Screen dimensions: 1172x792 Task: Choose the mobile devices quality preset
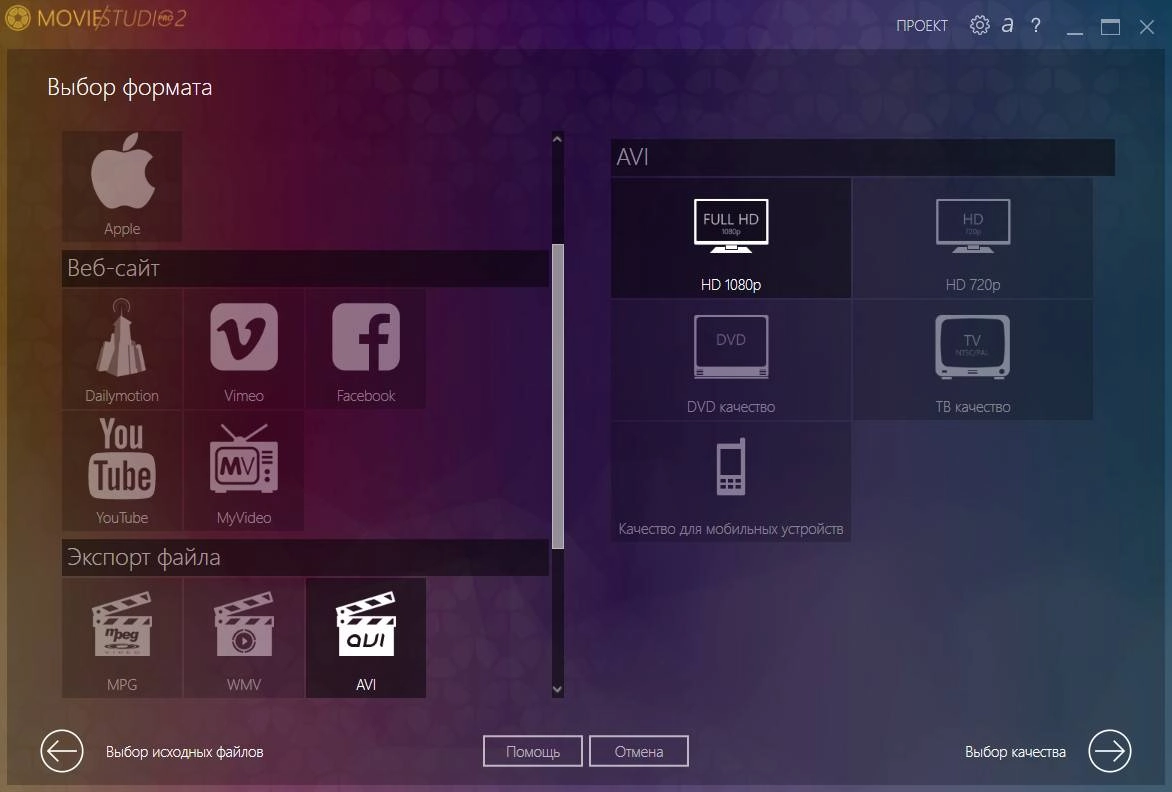[x=731, y=481]
